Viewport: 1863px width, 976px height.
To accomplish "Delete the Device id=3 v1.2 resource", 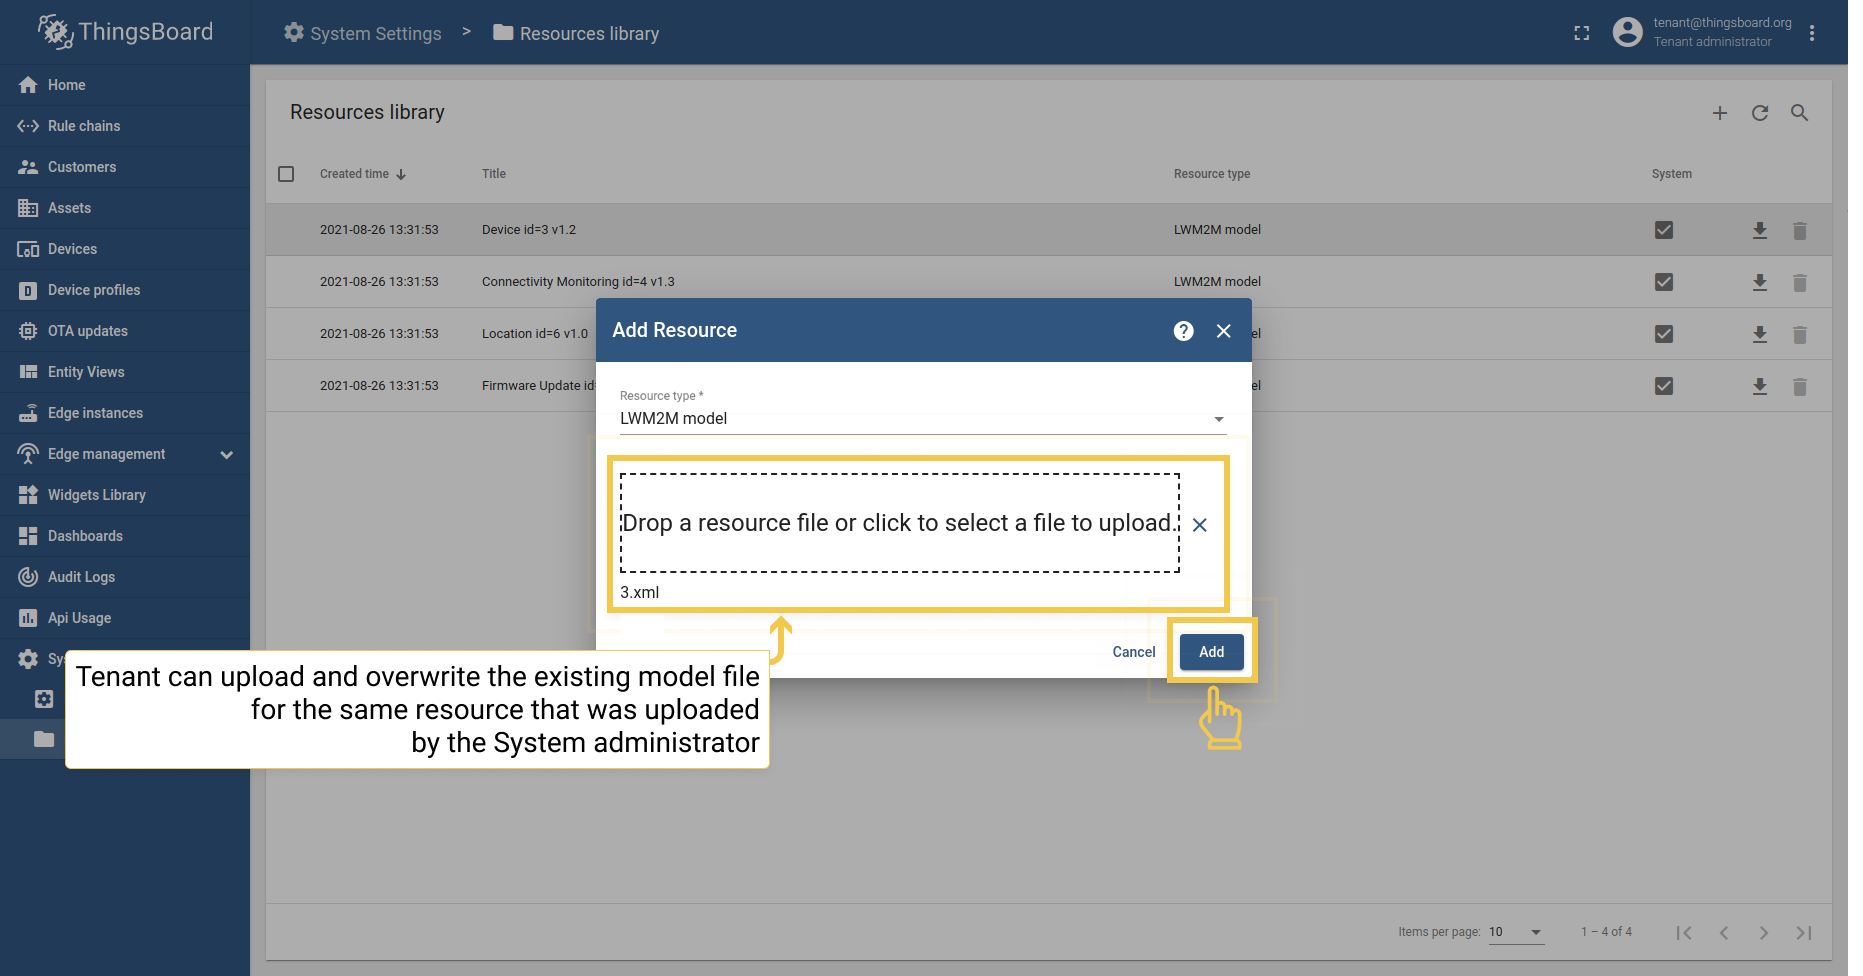I will click(1800, 231).
